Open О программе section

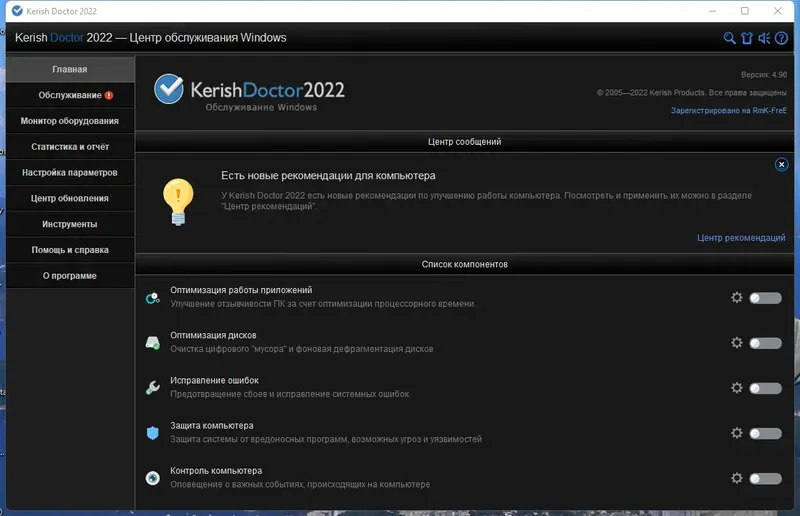click(x=70, y=276)
